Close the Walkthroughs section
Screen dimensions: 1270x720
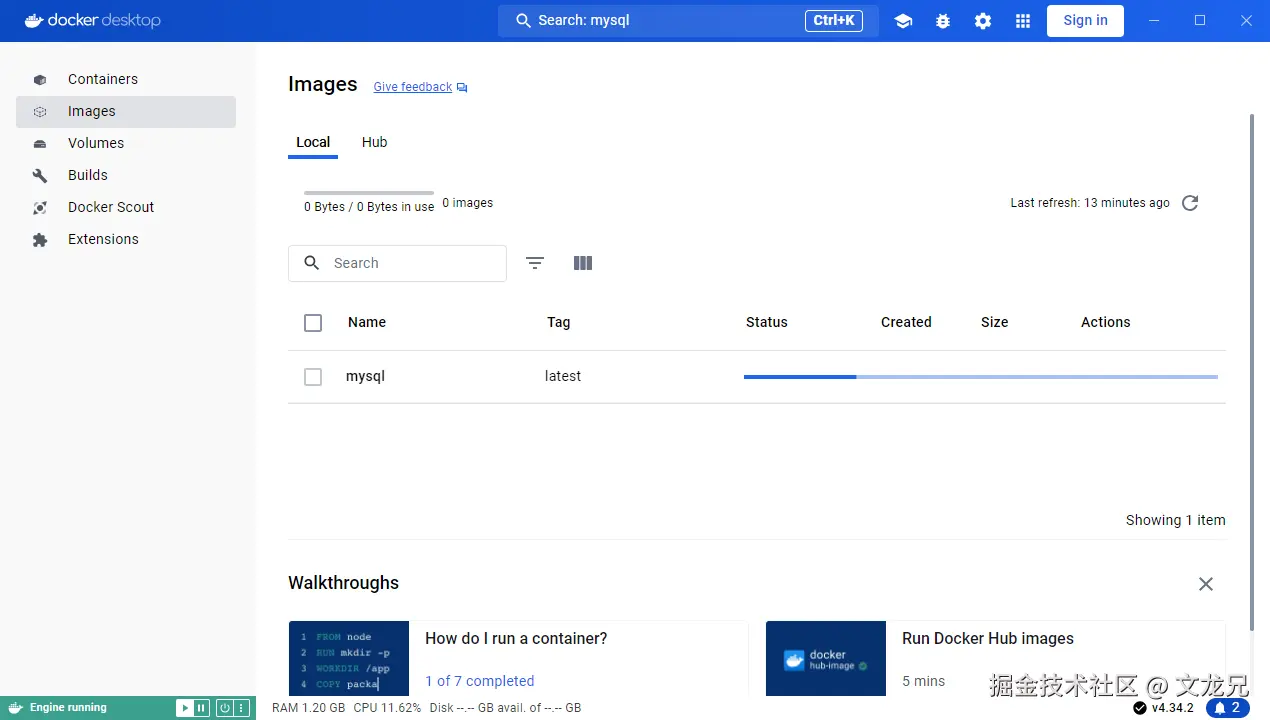[x=1206, y=584]
